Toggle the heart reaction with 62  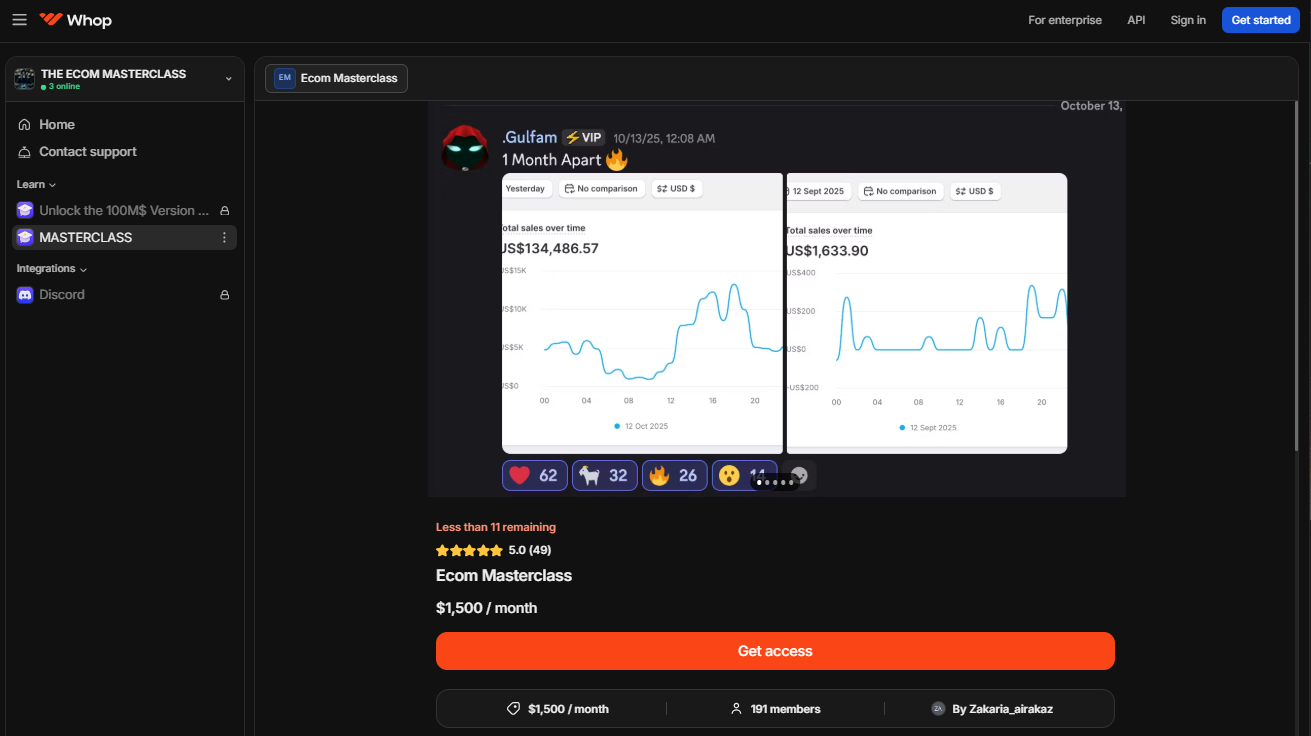(x=534, y=475)
